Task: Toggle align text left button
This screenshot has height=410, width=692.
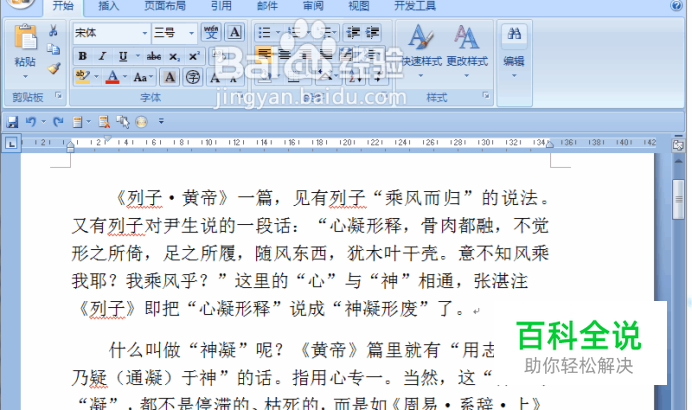Action: coord(264,54)
